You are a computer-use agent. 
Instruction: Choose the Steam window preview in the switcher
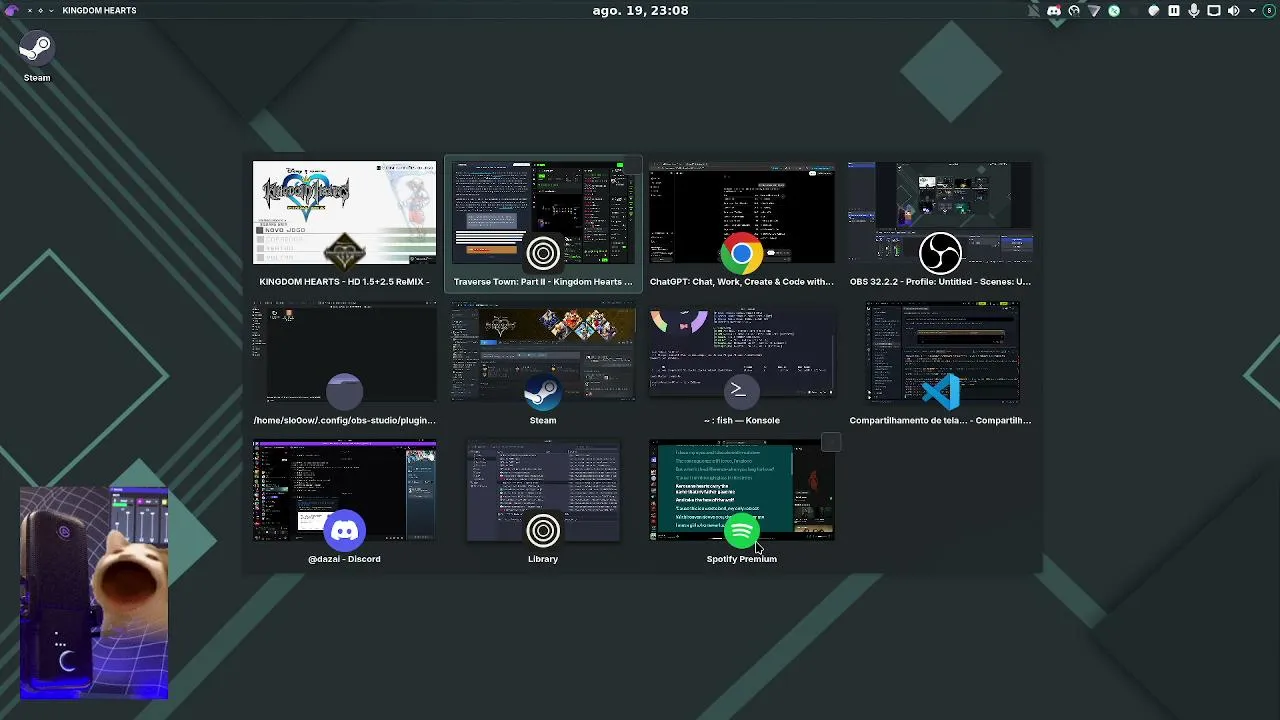coord(543,354)
